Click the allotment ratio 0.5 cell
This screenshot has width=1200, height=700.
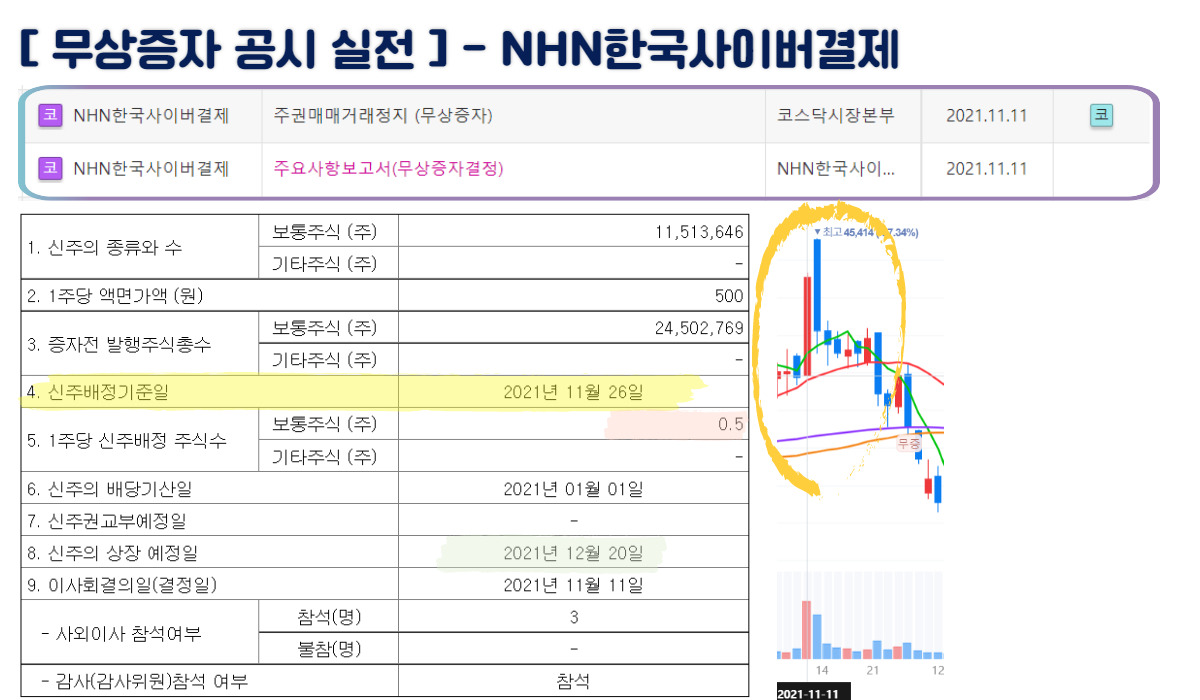(731, 424)
